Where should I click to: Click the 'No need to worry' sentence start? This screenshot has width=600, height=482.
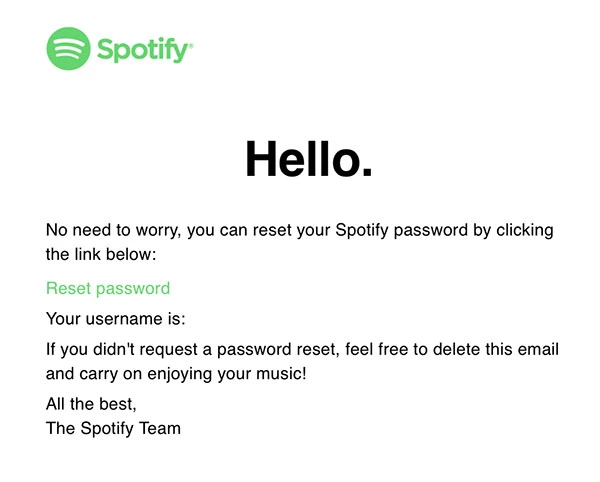point(113,230)
